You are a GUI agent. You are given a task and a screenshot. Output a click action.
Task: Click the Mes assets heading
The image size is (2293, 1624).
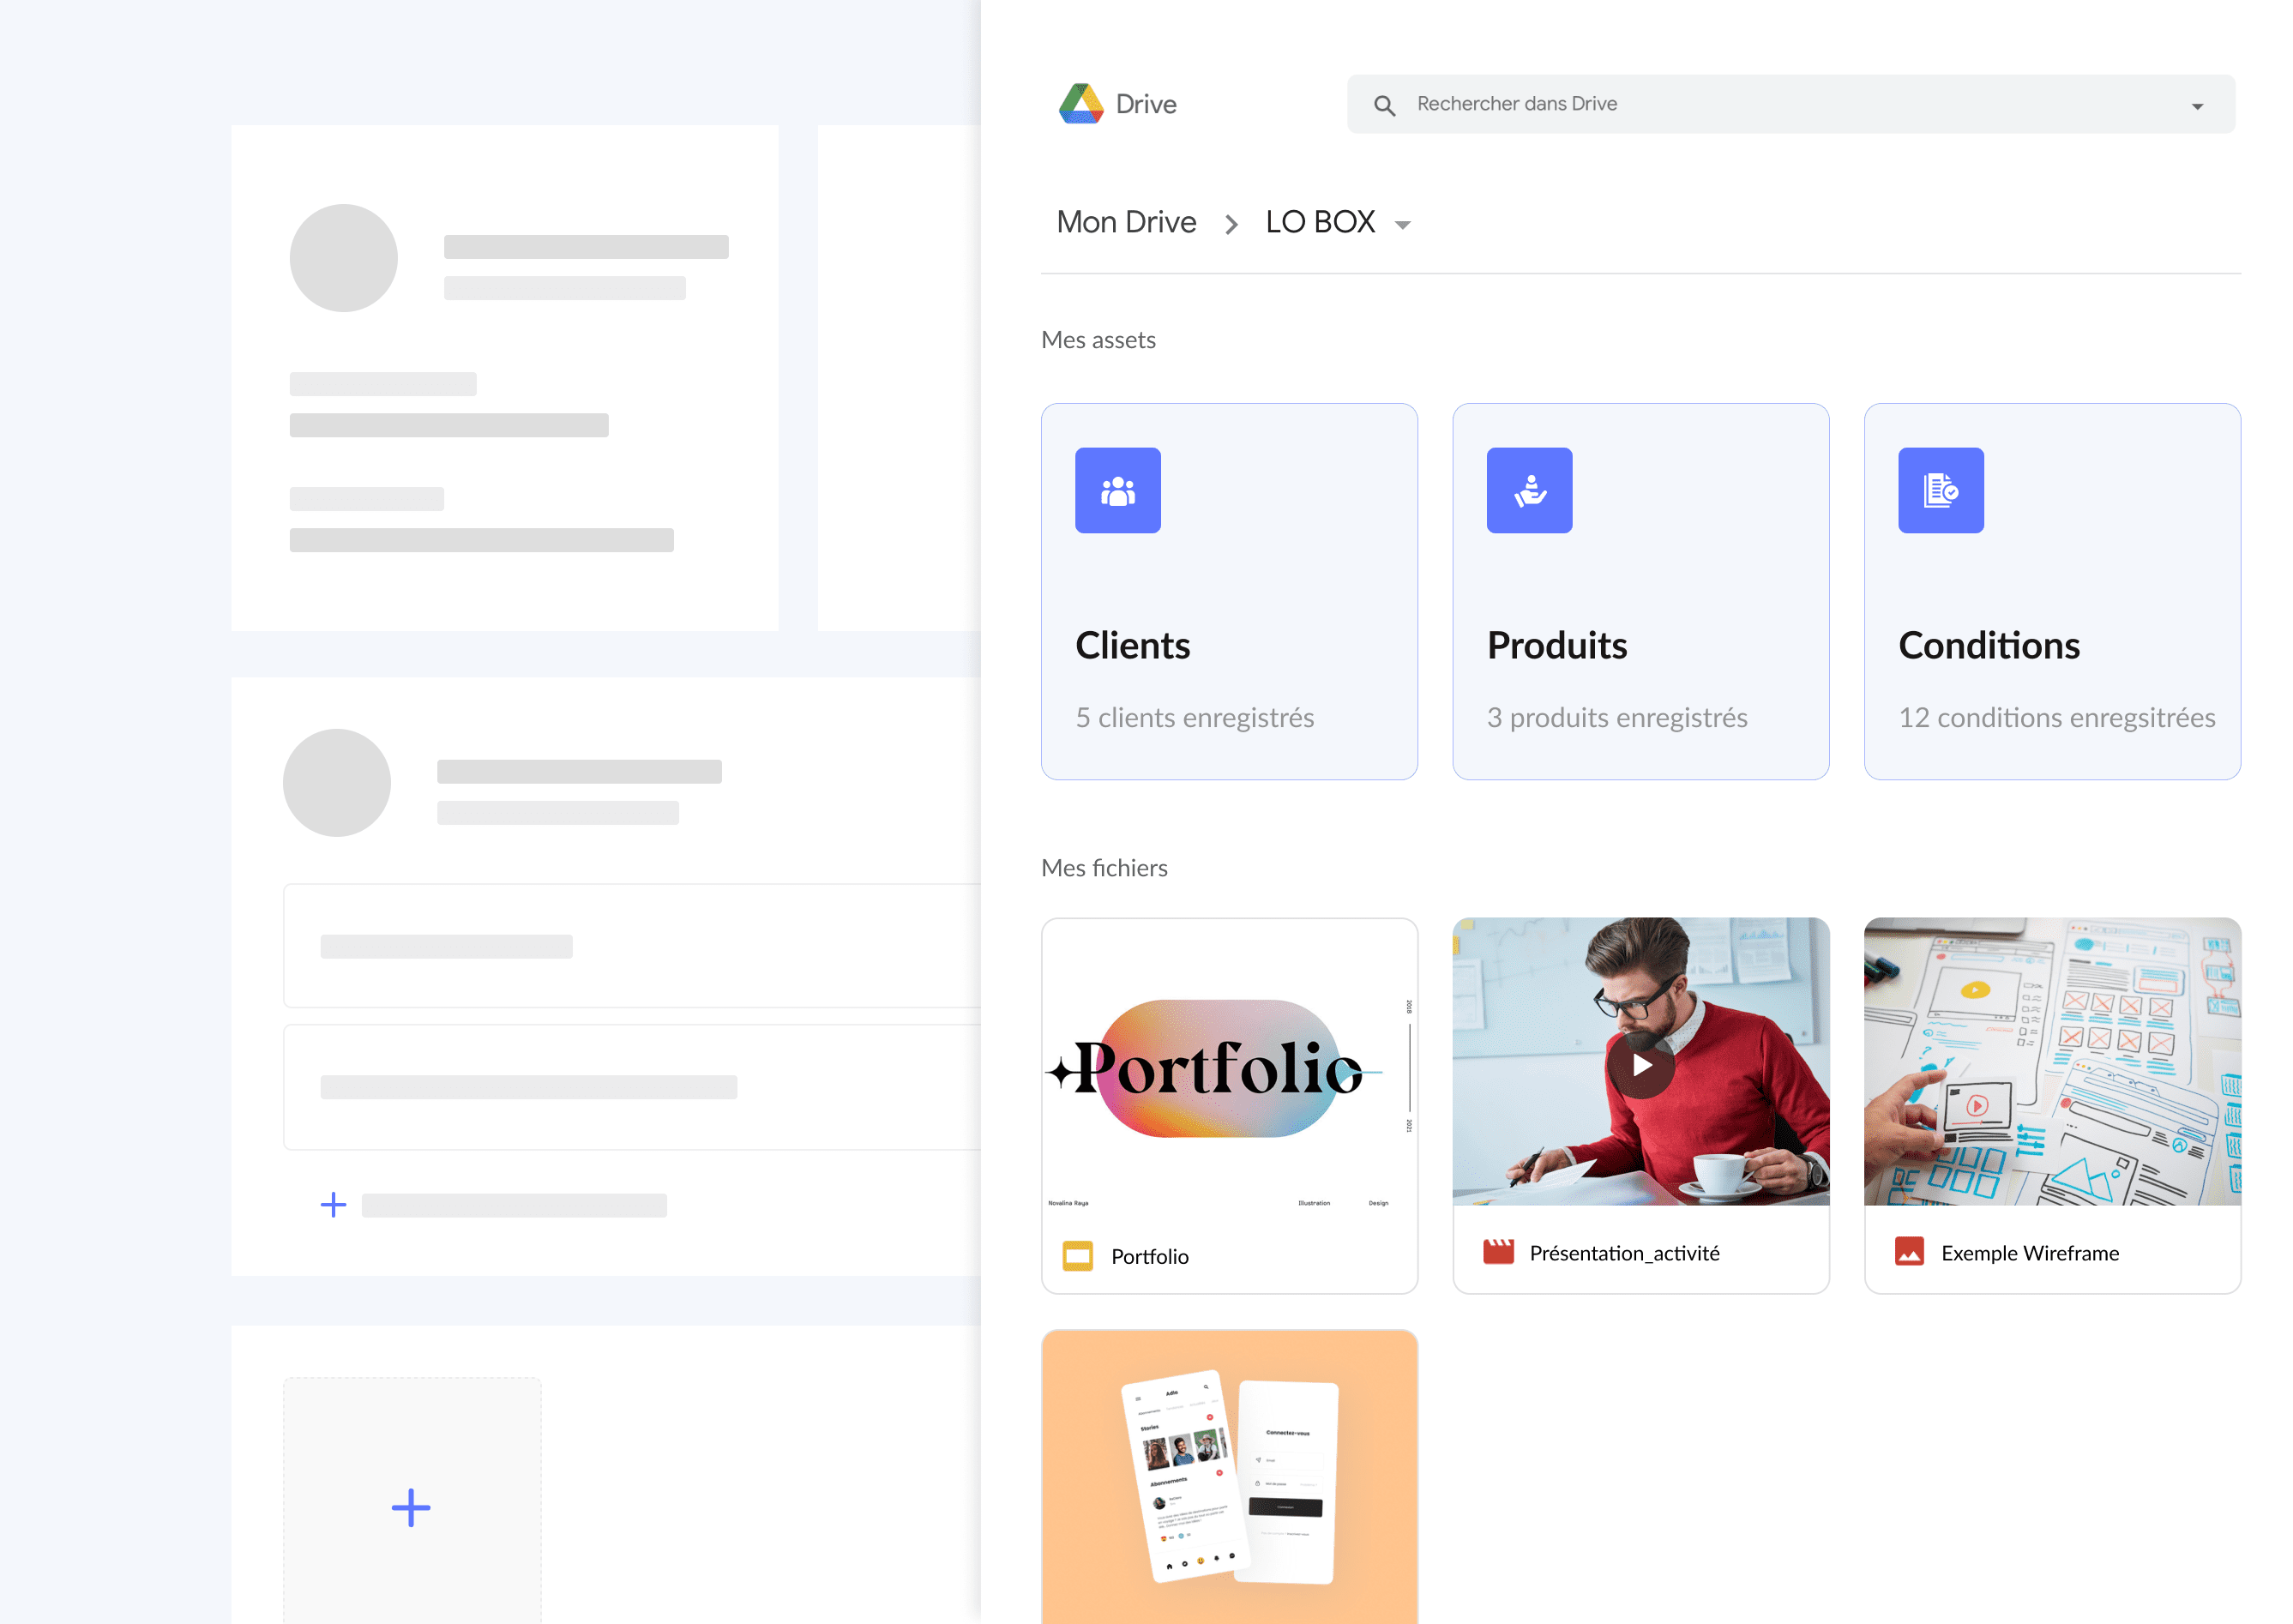click(1098, 340)
